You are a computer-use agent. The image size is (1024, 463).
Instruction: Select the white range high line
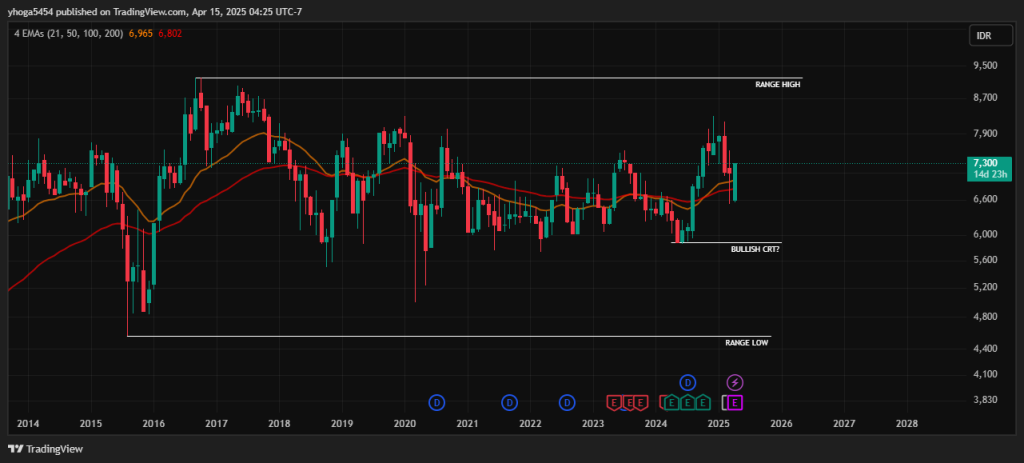498,78
